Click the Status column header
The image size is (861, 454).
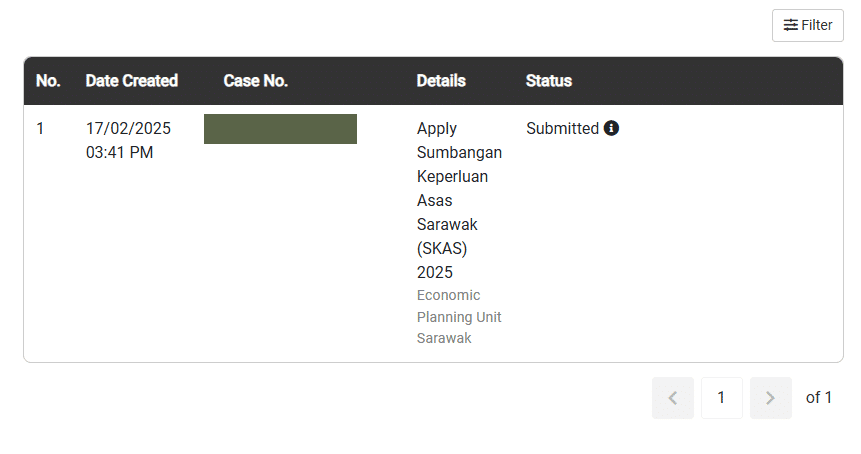548,81
